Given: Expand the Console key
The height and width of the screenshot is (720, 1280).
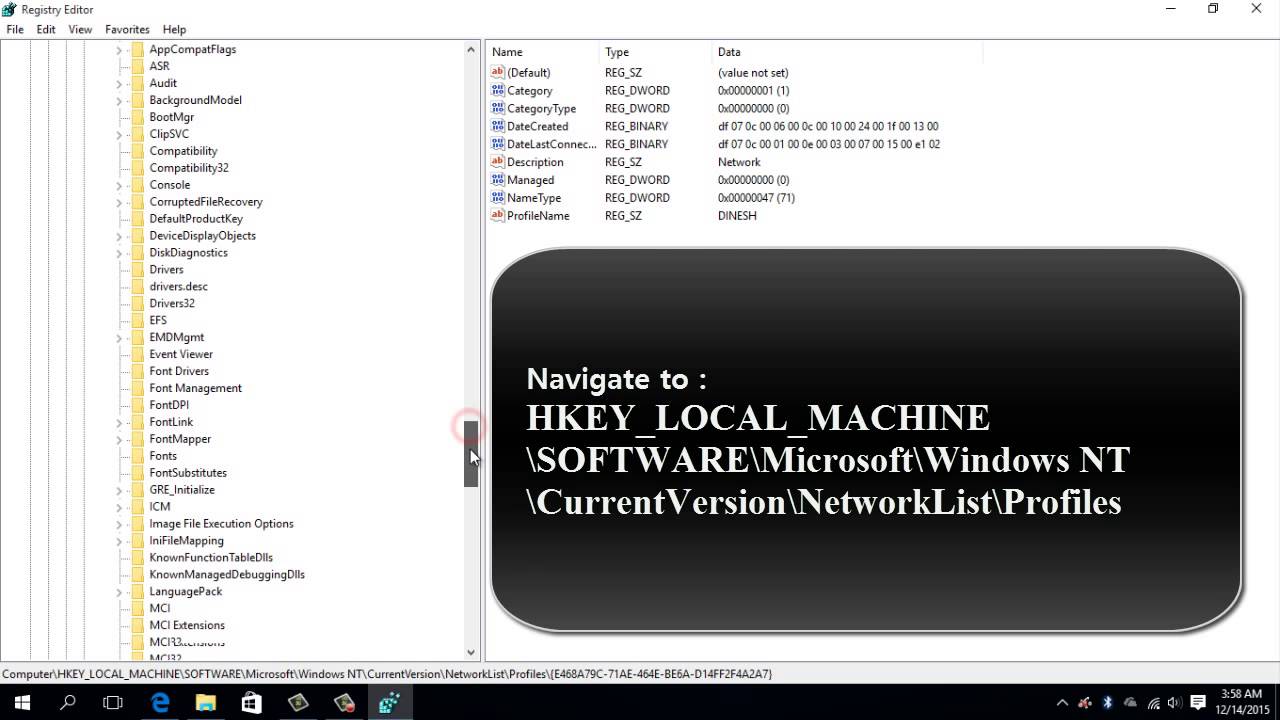Looking at the screenshot, I should coord(119,186).
